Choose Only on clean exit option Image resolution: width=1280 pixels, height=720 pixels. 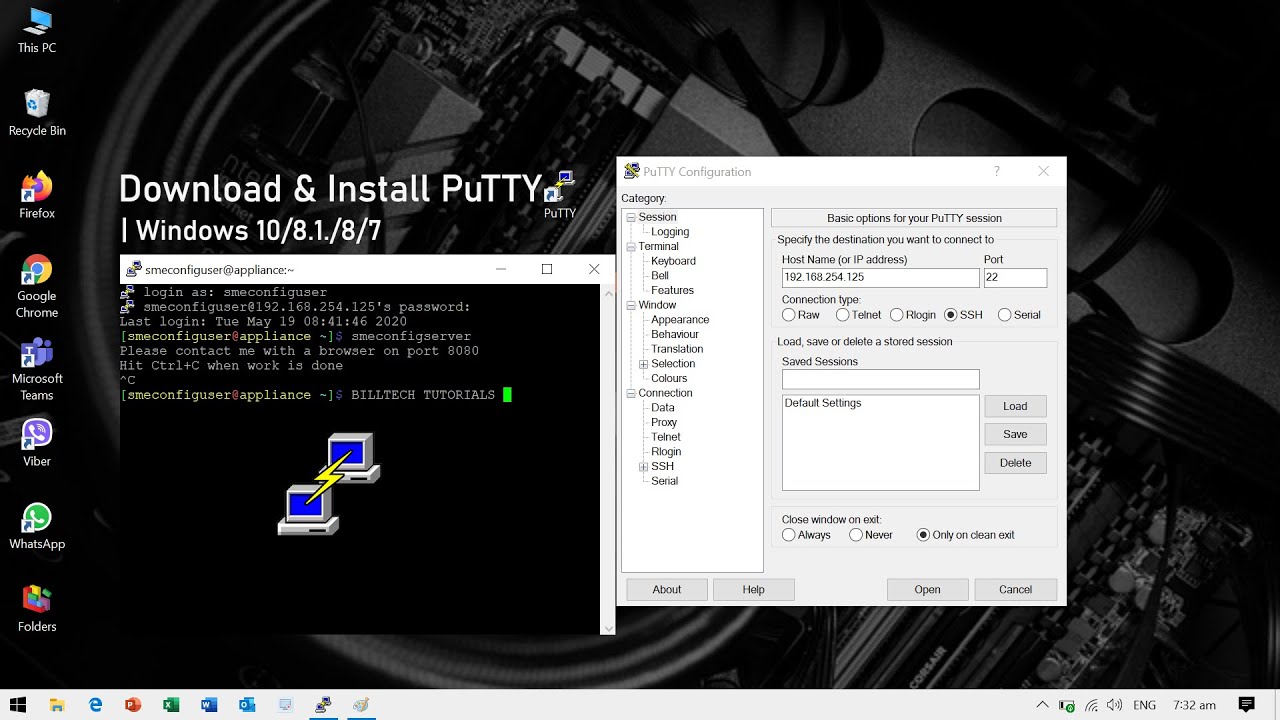923,535
